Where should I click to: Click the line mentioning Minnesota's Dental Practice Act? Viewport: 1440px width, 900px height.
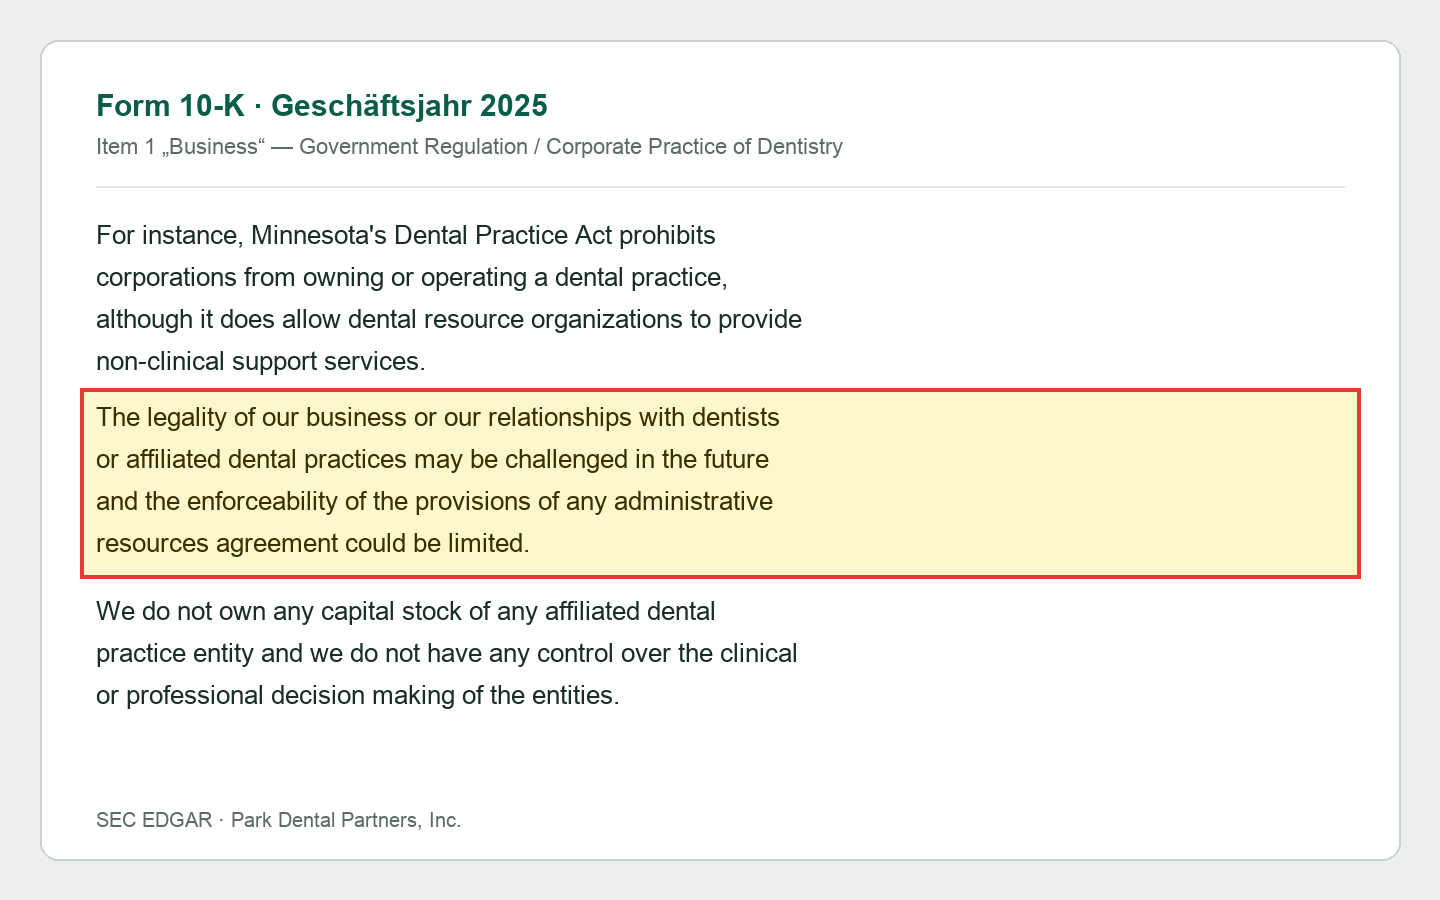tap(406, 235)
